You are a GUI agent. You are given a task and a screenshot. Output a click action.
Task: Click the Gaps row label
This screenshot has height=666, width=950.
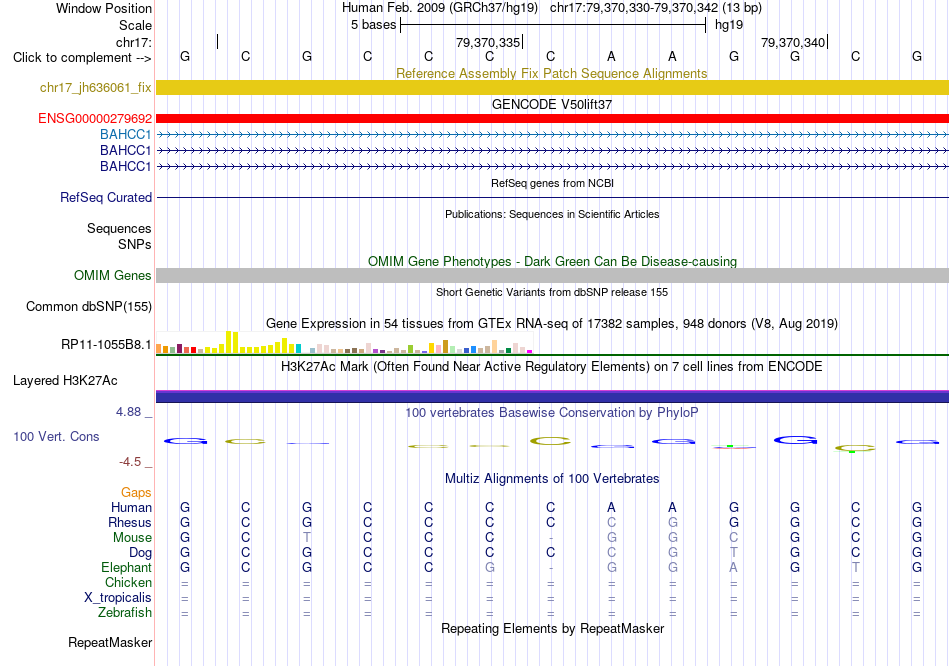pos(136,492)
